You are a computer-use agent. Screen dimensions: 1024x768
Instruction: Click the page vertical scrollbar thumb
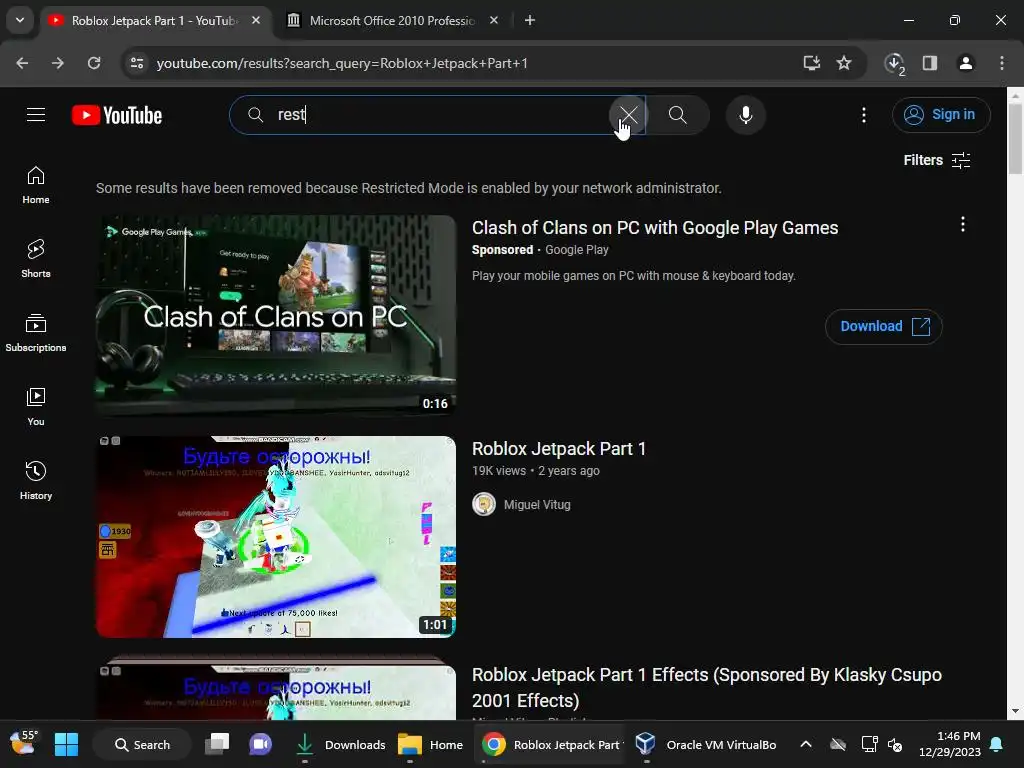coord(1015,138)
